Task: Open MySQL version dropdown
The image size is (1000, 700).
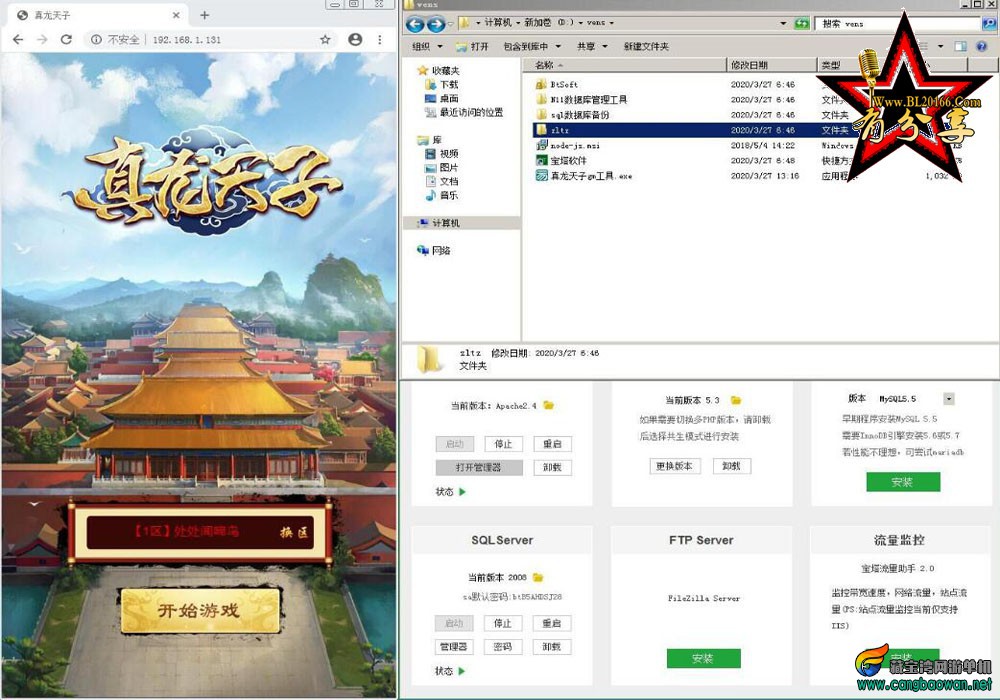Action: 949,399
